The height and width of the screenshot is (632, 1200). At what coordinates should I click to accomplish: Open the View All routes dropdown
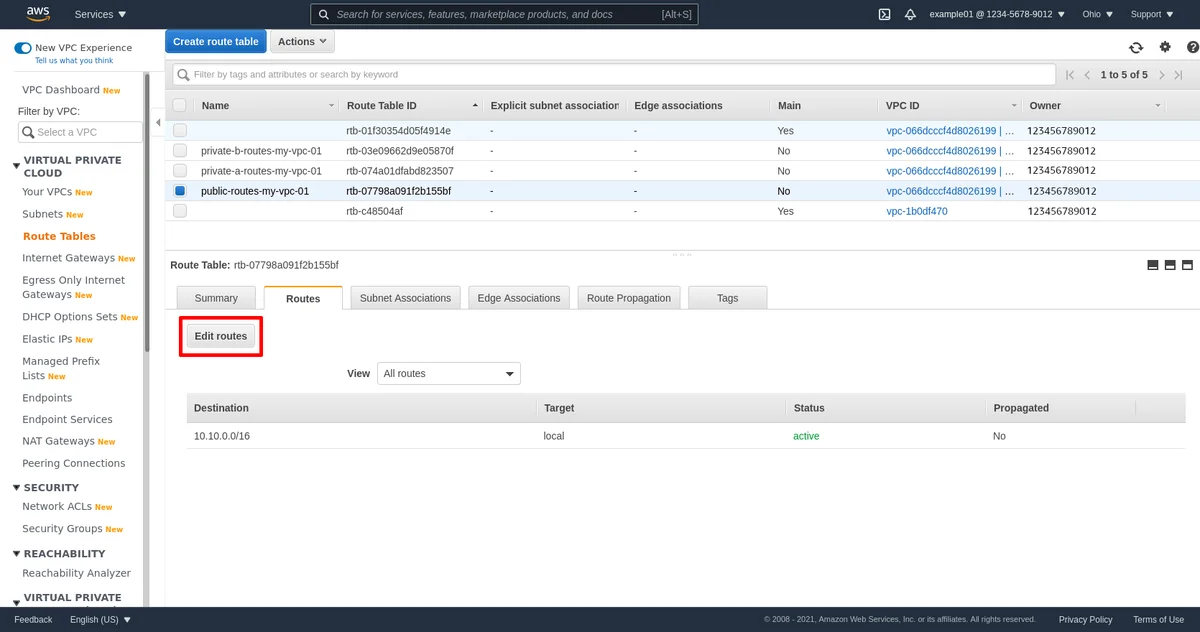(x=448, y=374)
